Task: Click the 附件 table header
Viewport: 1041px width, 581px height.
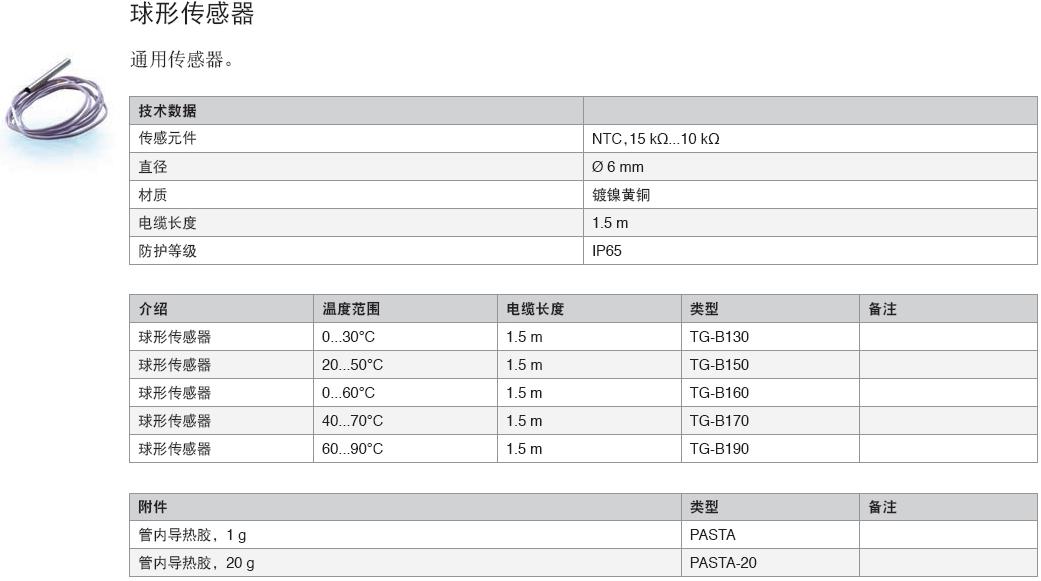Action: coord(153,507)
